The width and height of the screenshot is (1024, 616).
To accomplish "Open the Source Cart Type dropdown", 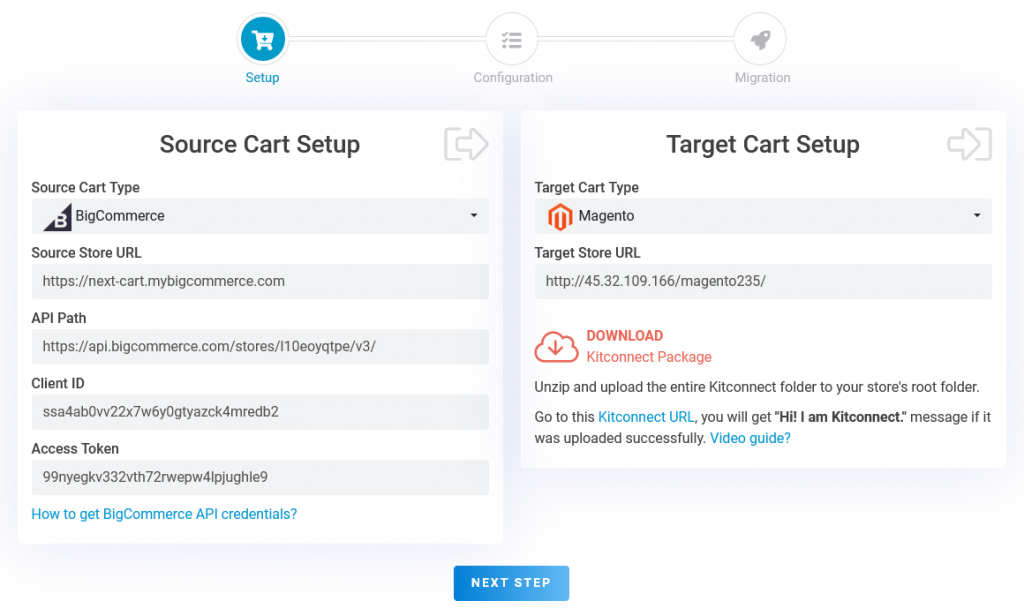I will [260, 216].
